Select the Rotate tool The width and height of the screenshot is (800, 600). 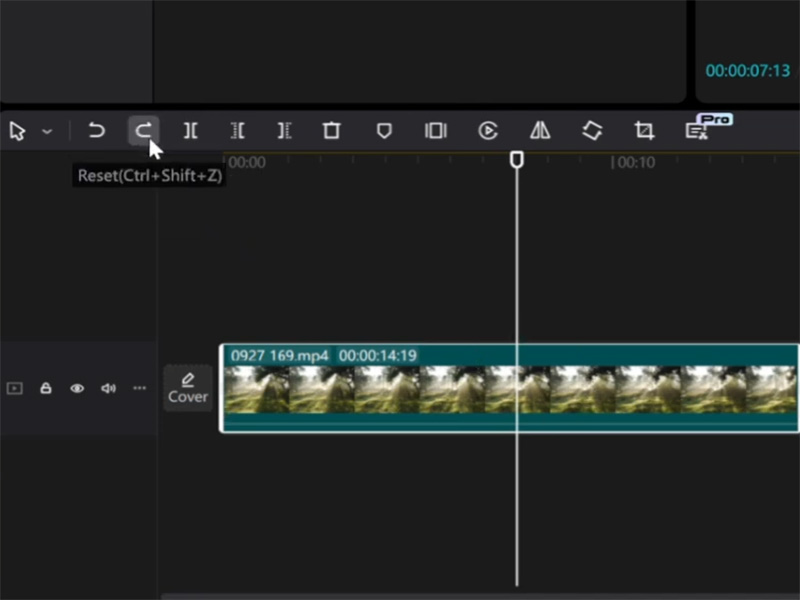point(591,131)
